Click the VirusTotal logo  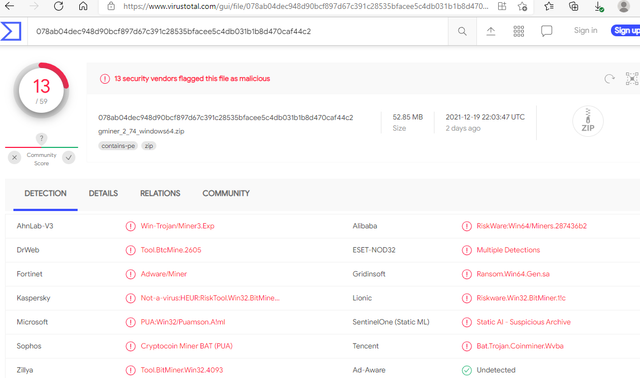11,31
